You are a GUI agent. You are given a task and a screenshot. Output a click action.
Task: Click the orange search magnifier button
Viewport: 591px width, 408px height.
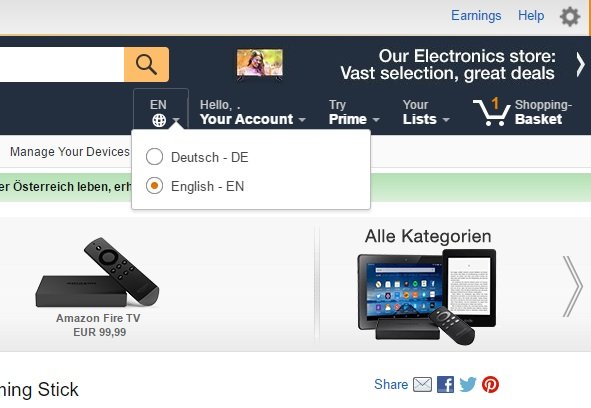(146, 64)
